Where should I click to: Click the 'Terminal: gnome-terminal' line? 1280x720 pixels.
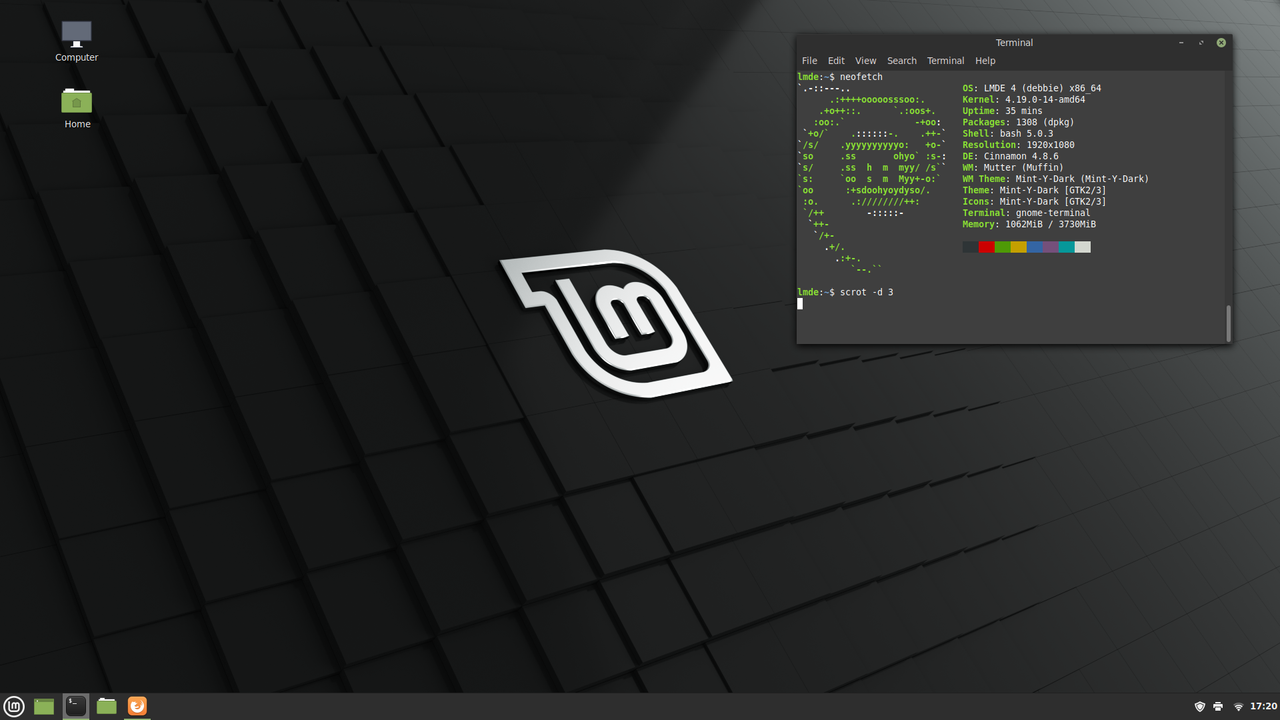point(1027,213)
